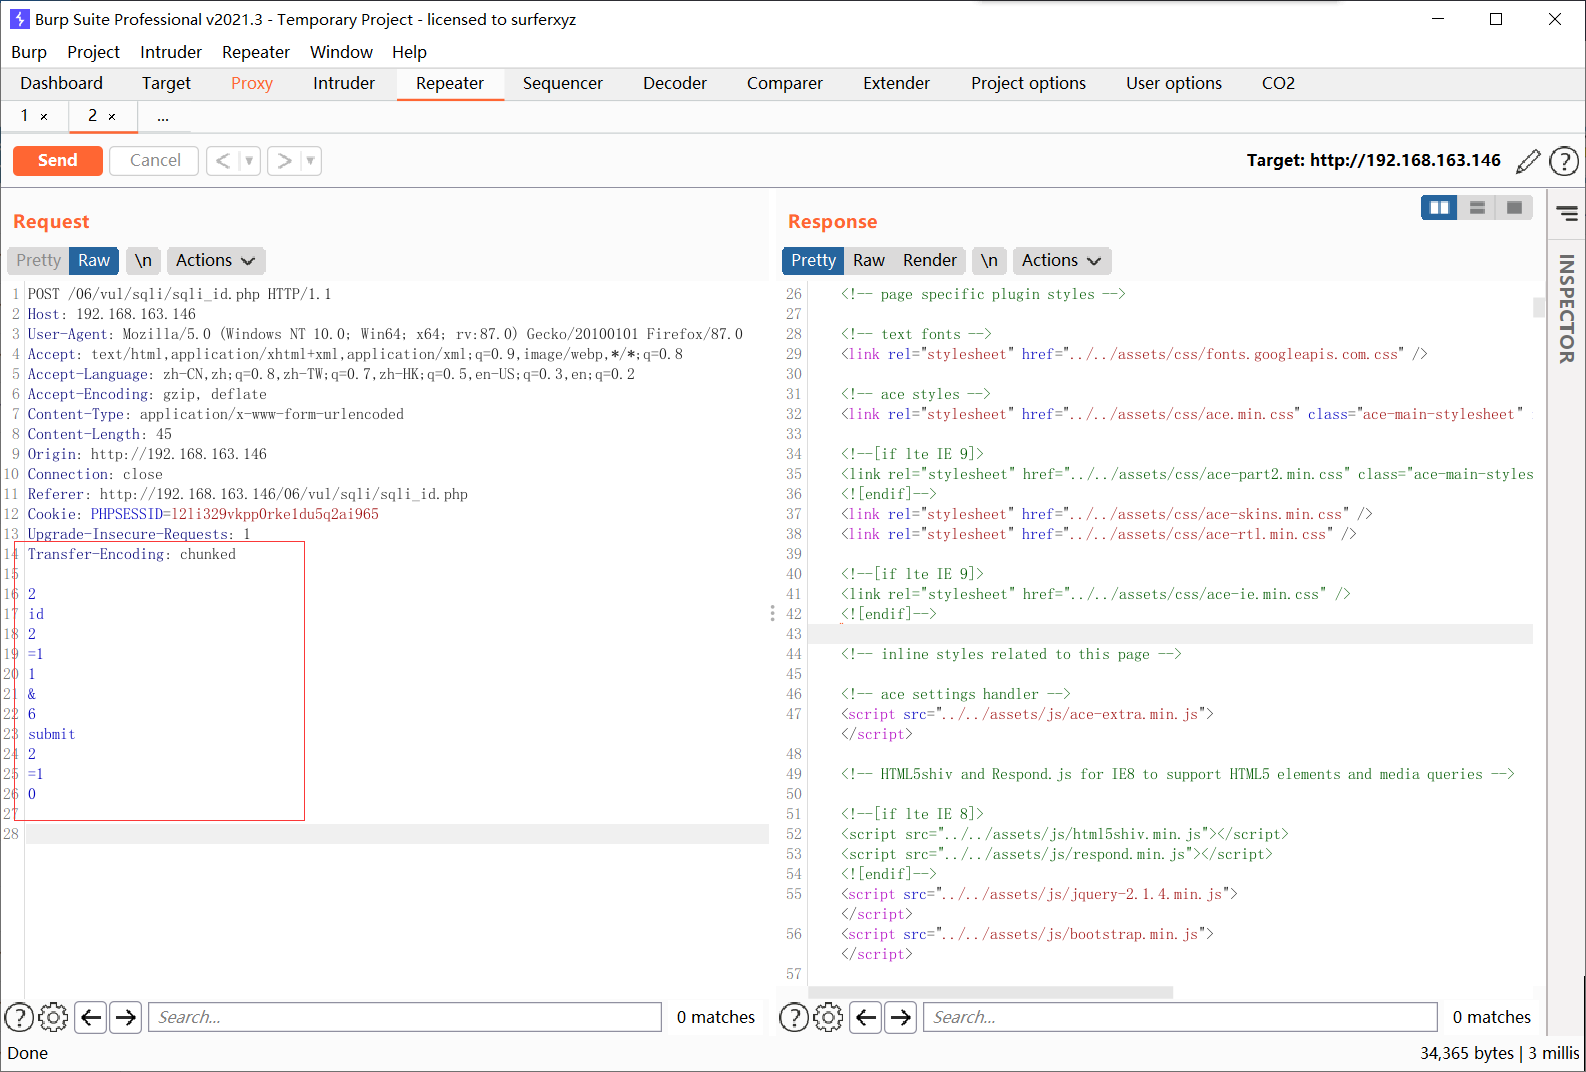Select Repeater request tab 1
Image resolution: width=1586 pixels, height=1072 pixels.
coord(24,116)
